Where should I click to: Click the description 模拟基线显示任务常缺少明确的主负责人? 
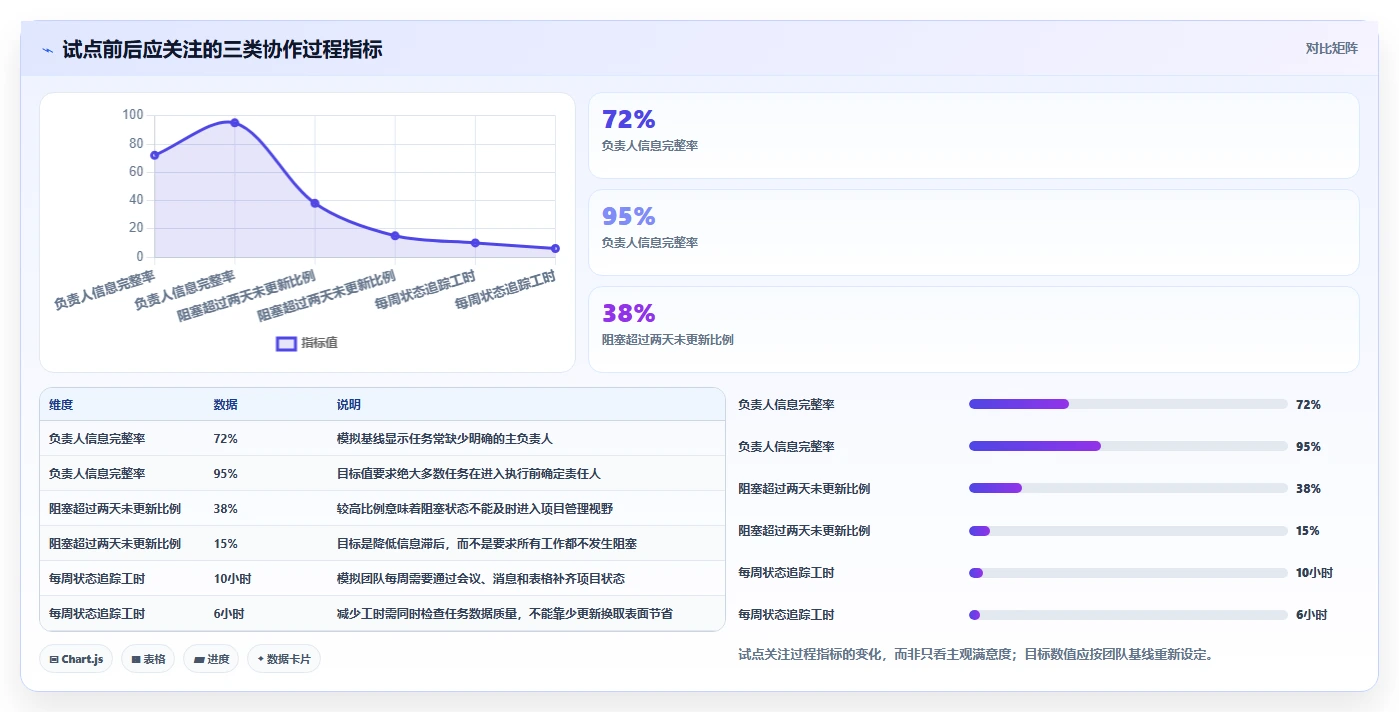(445, 439)
